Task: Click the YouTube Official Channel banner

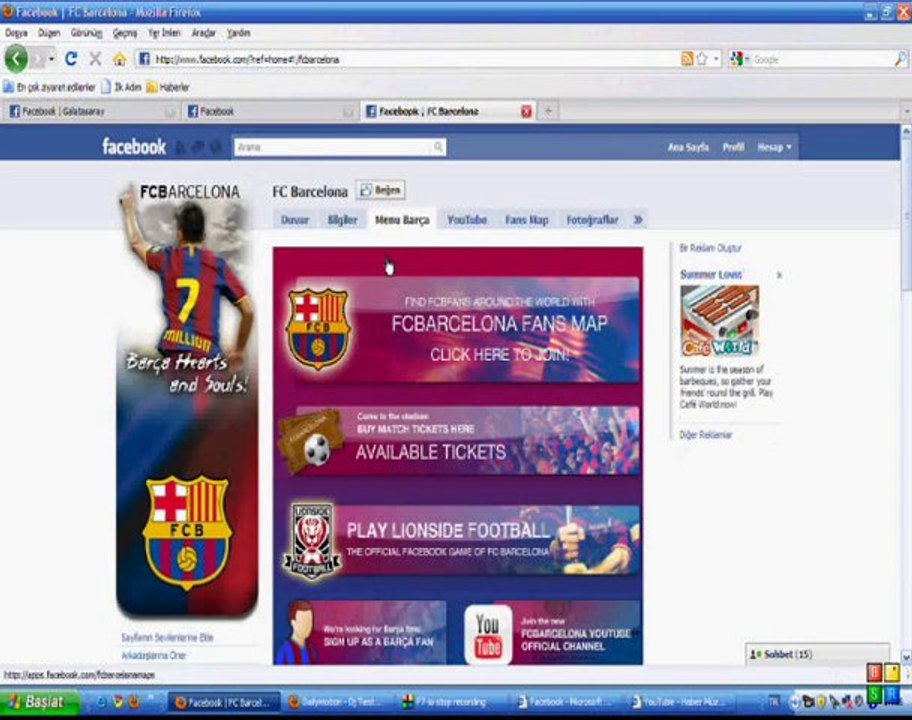Action: pyautogui.click(x=552, y=633)
